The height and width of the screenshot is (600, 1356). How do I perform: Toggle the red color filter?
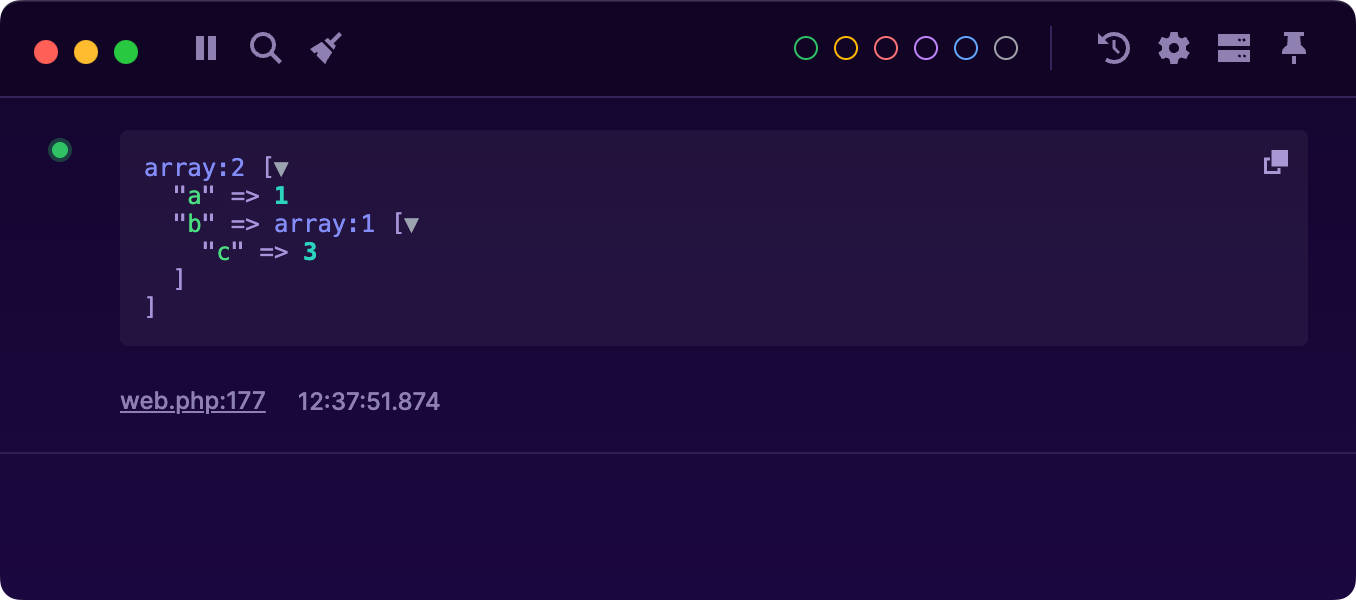[885, 47]
